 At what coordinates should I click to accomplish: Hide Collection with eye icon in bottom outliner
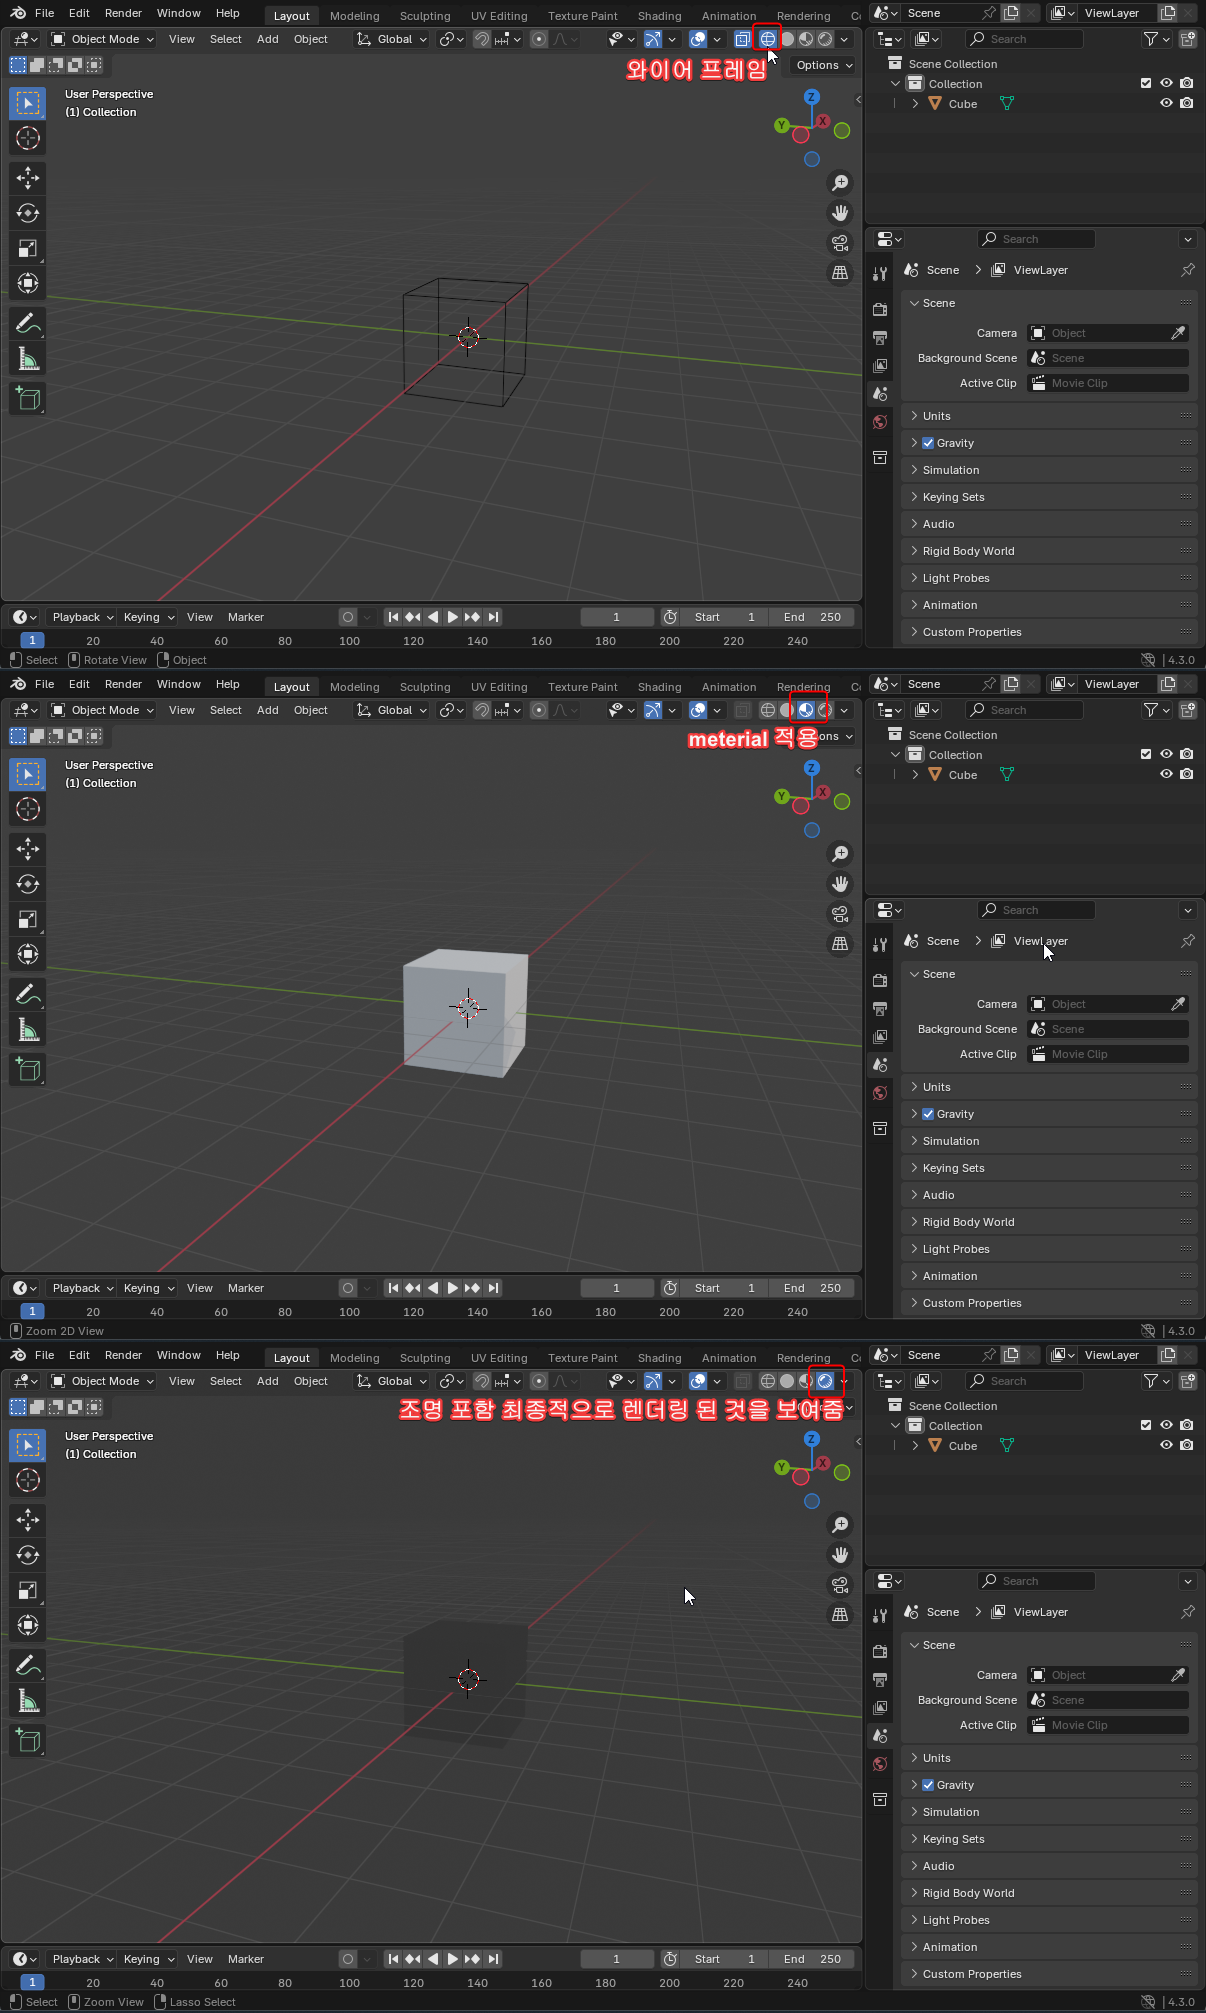(x=1166, y=1425)
